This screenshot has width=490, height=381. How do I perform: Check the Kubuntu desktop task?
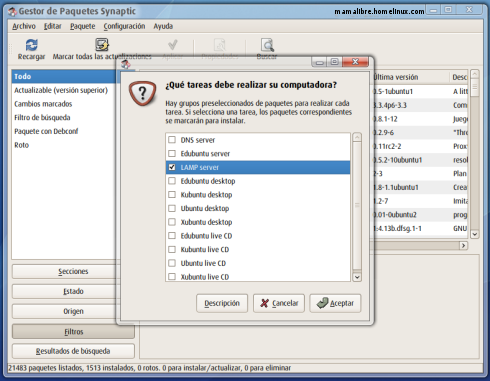coord(172,194)
